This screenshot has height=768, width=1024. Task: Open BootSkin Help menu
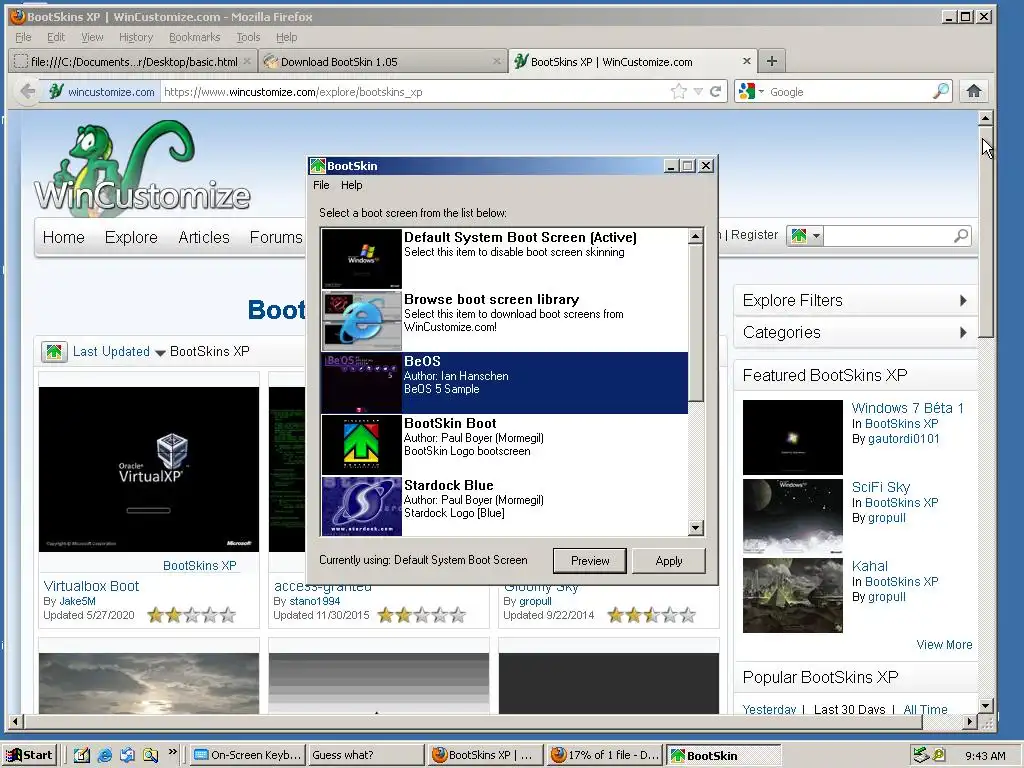tap(351, 185)
